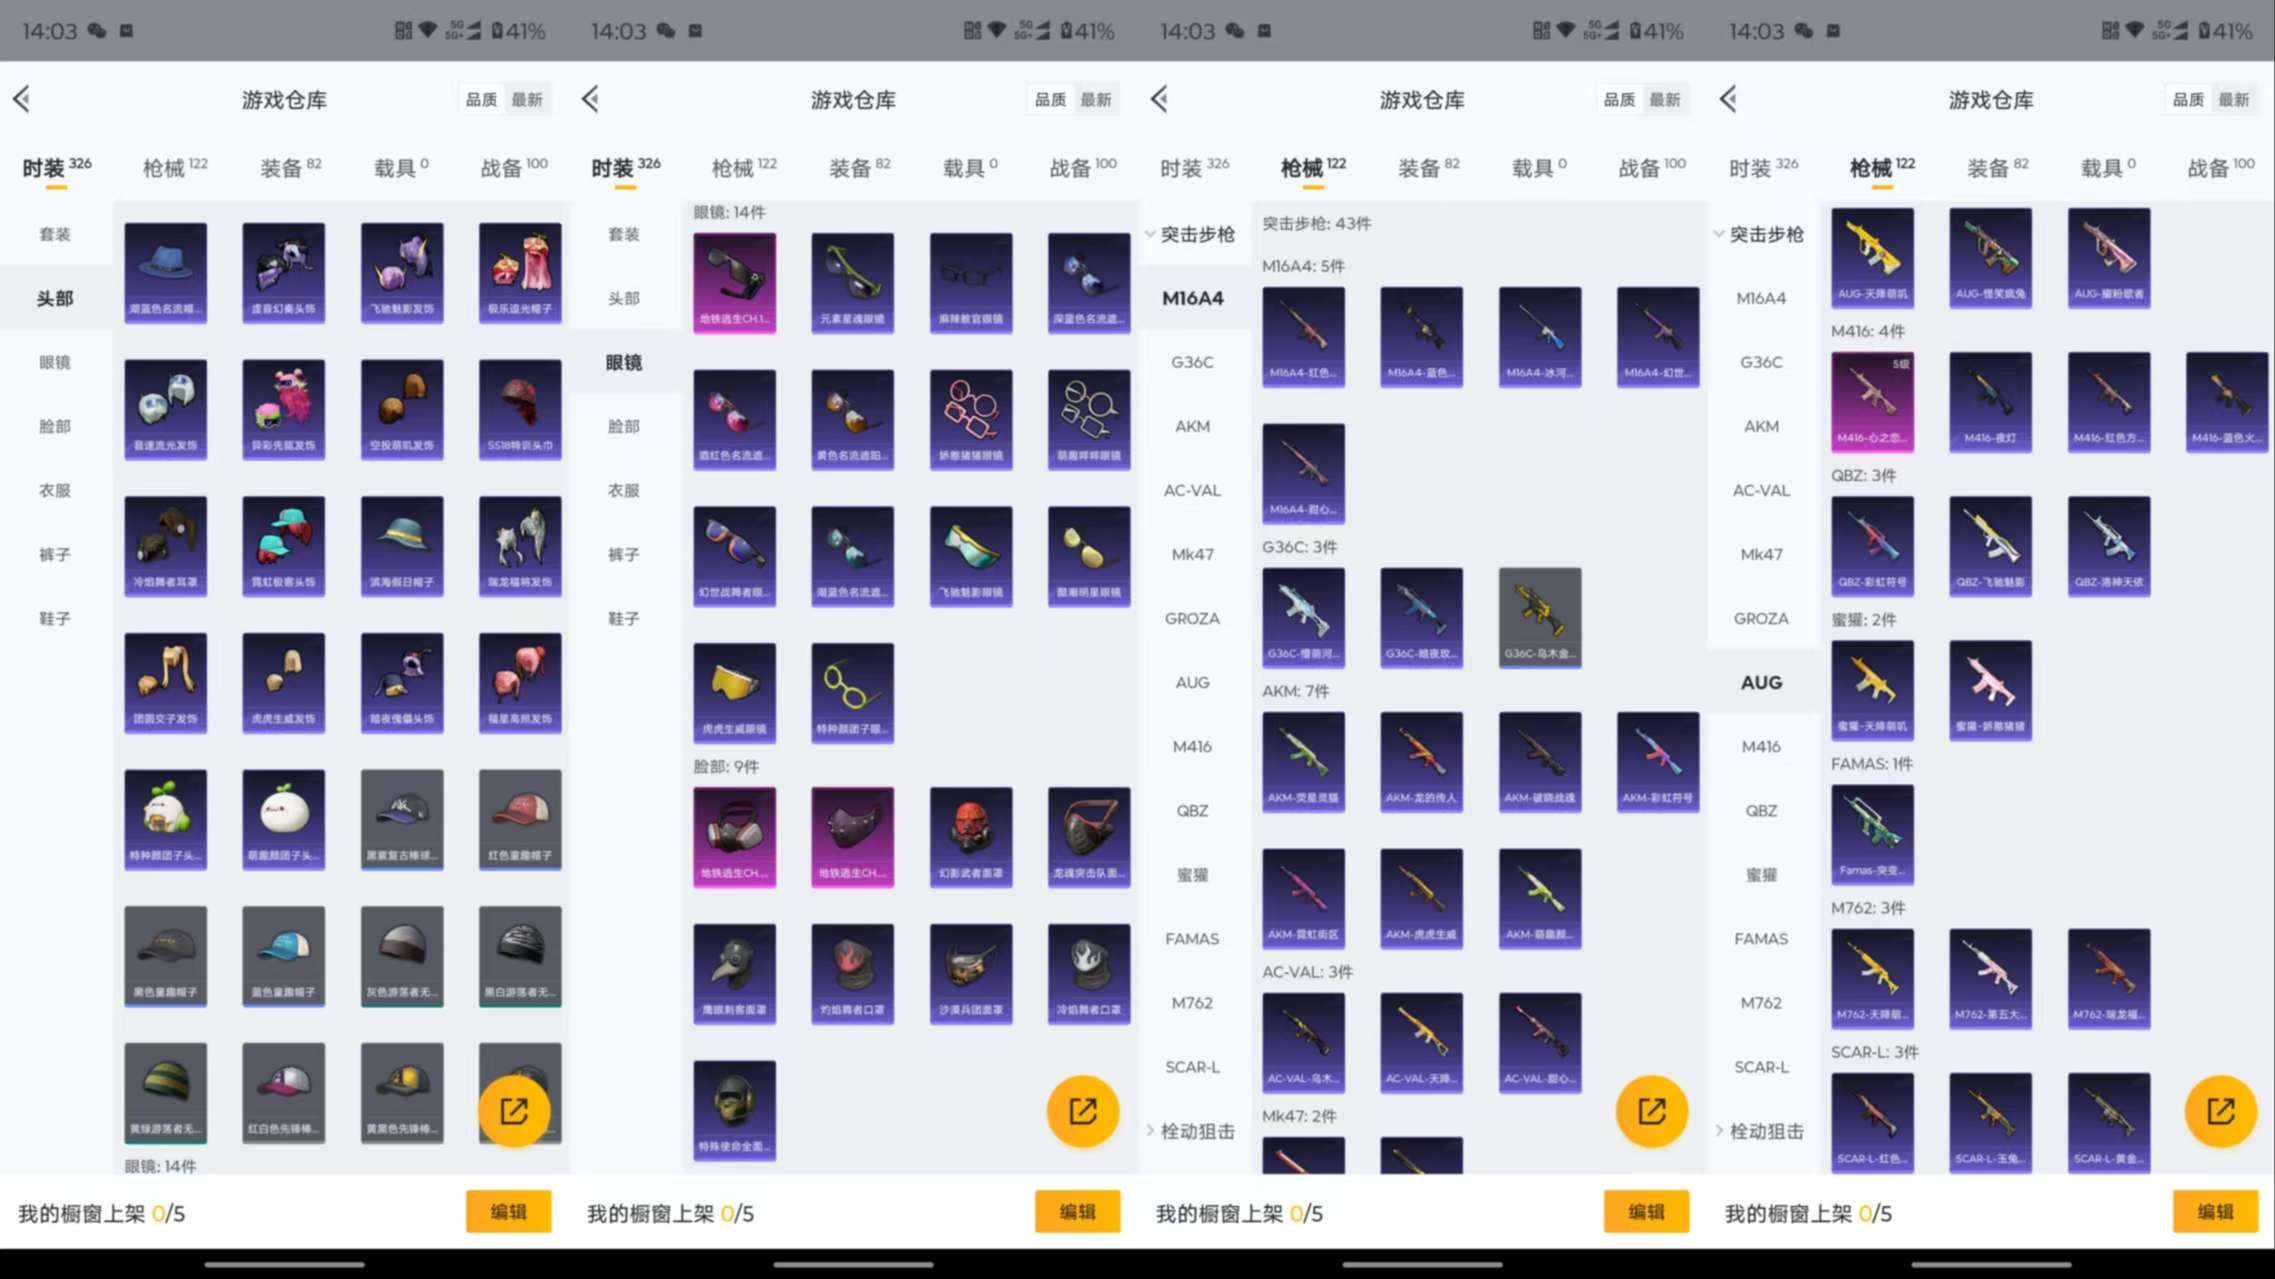
Task: Open the 载具 tab on the M16A4 screen
Action: pyautogui.click(x=1539, y=167)
